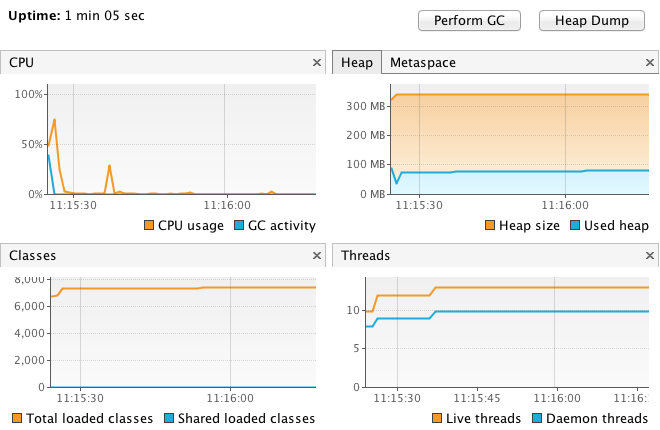Click the GC activity blue legend swatch
This screenshot has height=430, width=660.
[x=239, y=225]
